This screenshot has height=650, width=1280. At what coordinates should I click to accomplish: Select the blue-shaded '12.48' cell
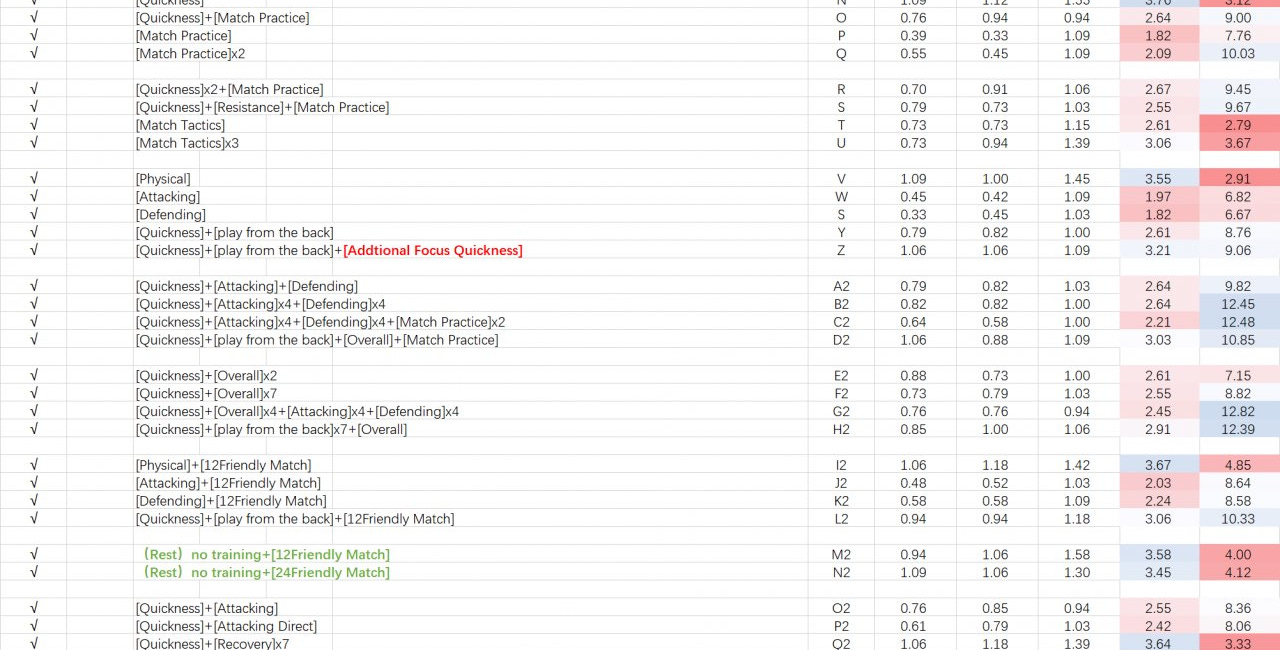(1238, 322)
